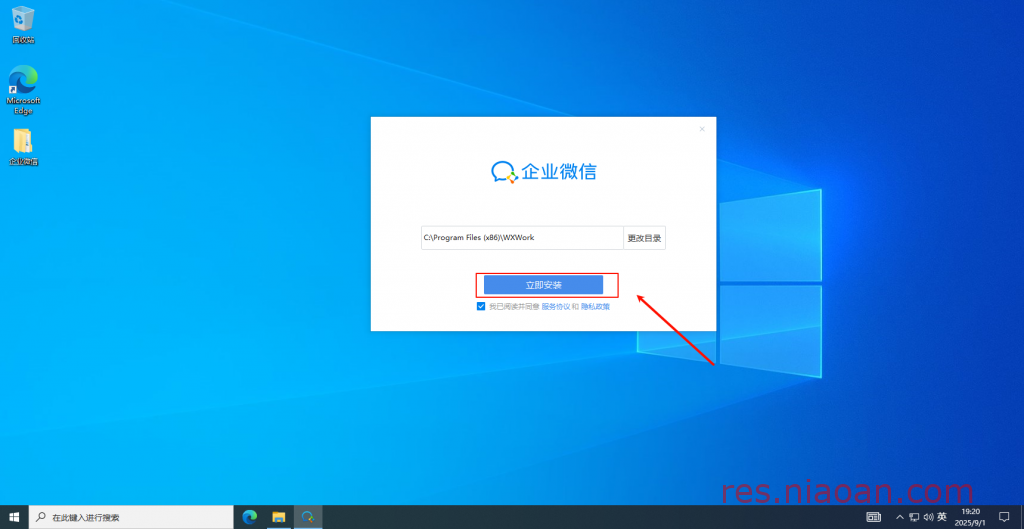The height and width of the screenshot is (529, 1024).
Task: Open File Explorer from the taskbar
Action: [279, 517]
